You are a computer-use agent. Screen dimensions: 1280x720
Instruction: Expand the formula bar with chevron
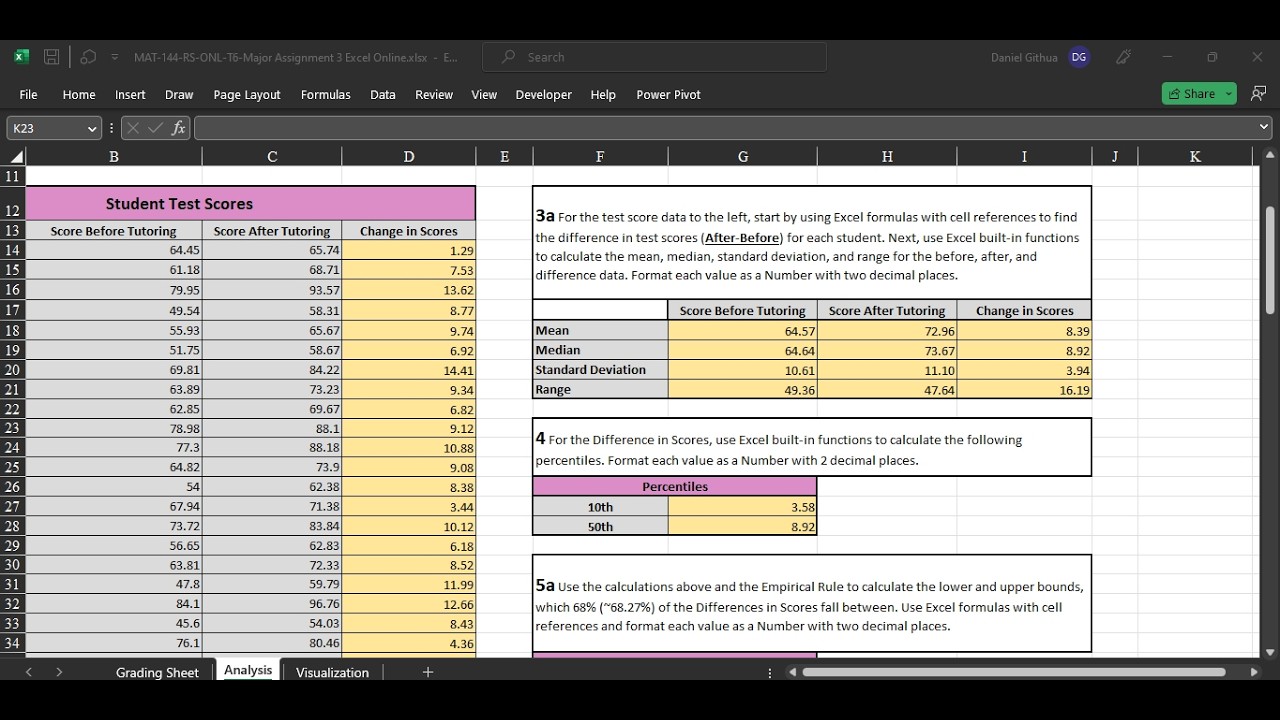tap(1264, 128)
